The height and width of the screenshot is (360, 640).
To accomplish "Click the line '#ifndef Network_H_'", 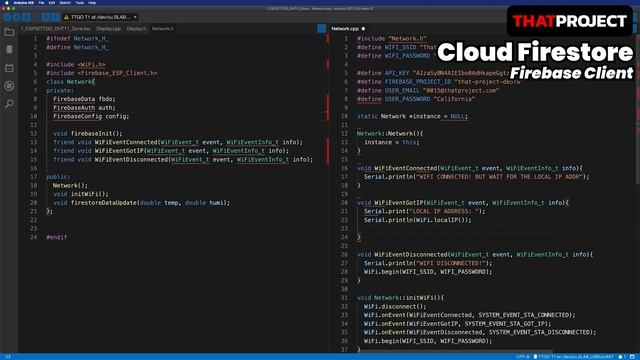I will (x=77, y=38).
